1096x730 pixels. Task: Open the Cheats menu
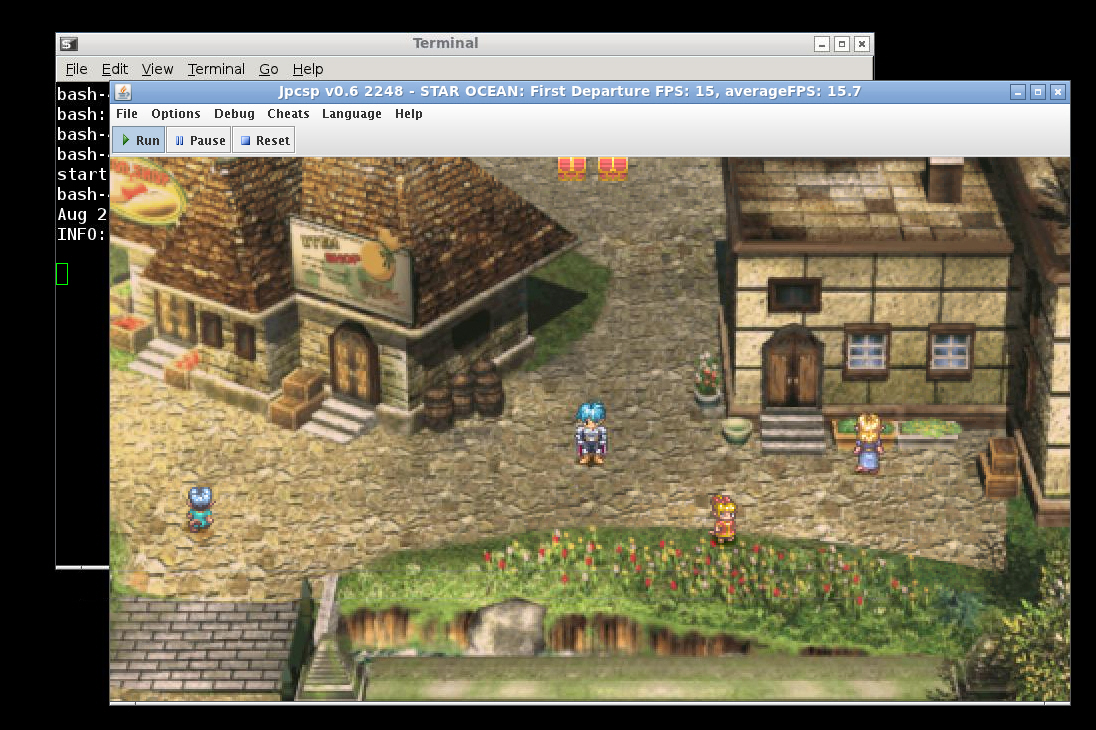[x=288, y=114]
